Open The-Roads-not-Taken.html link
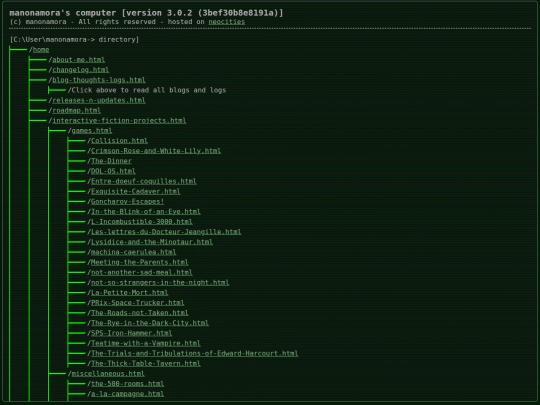 139,313
